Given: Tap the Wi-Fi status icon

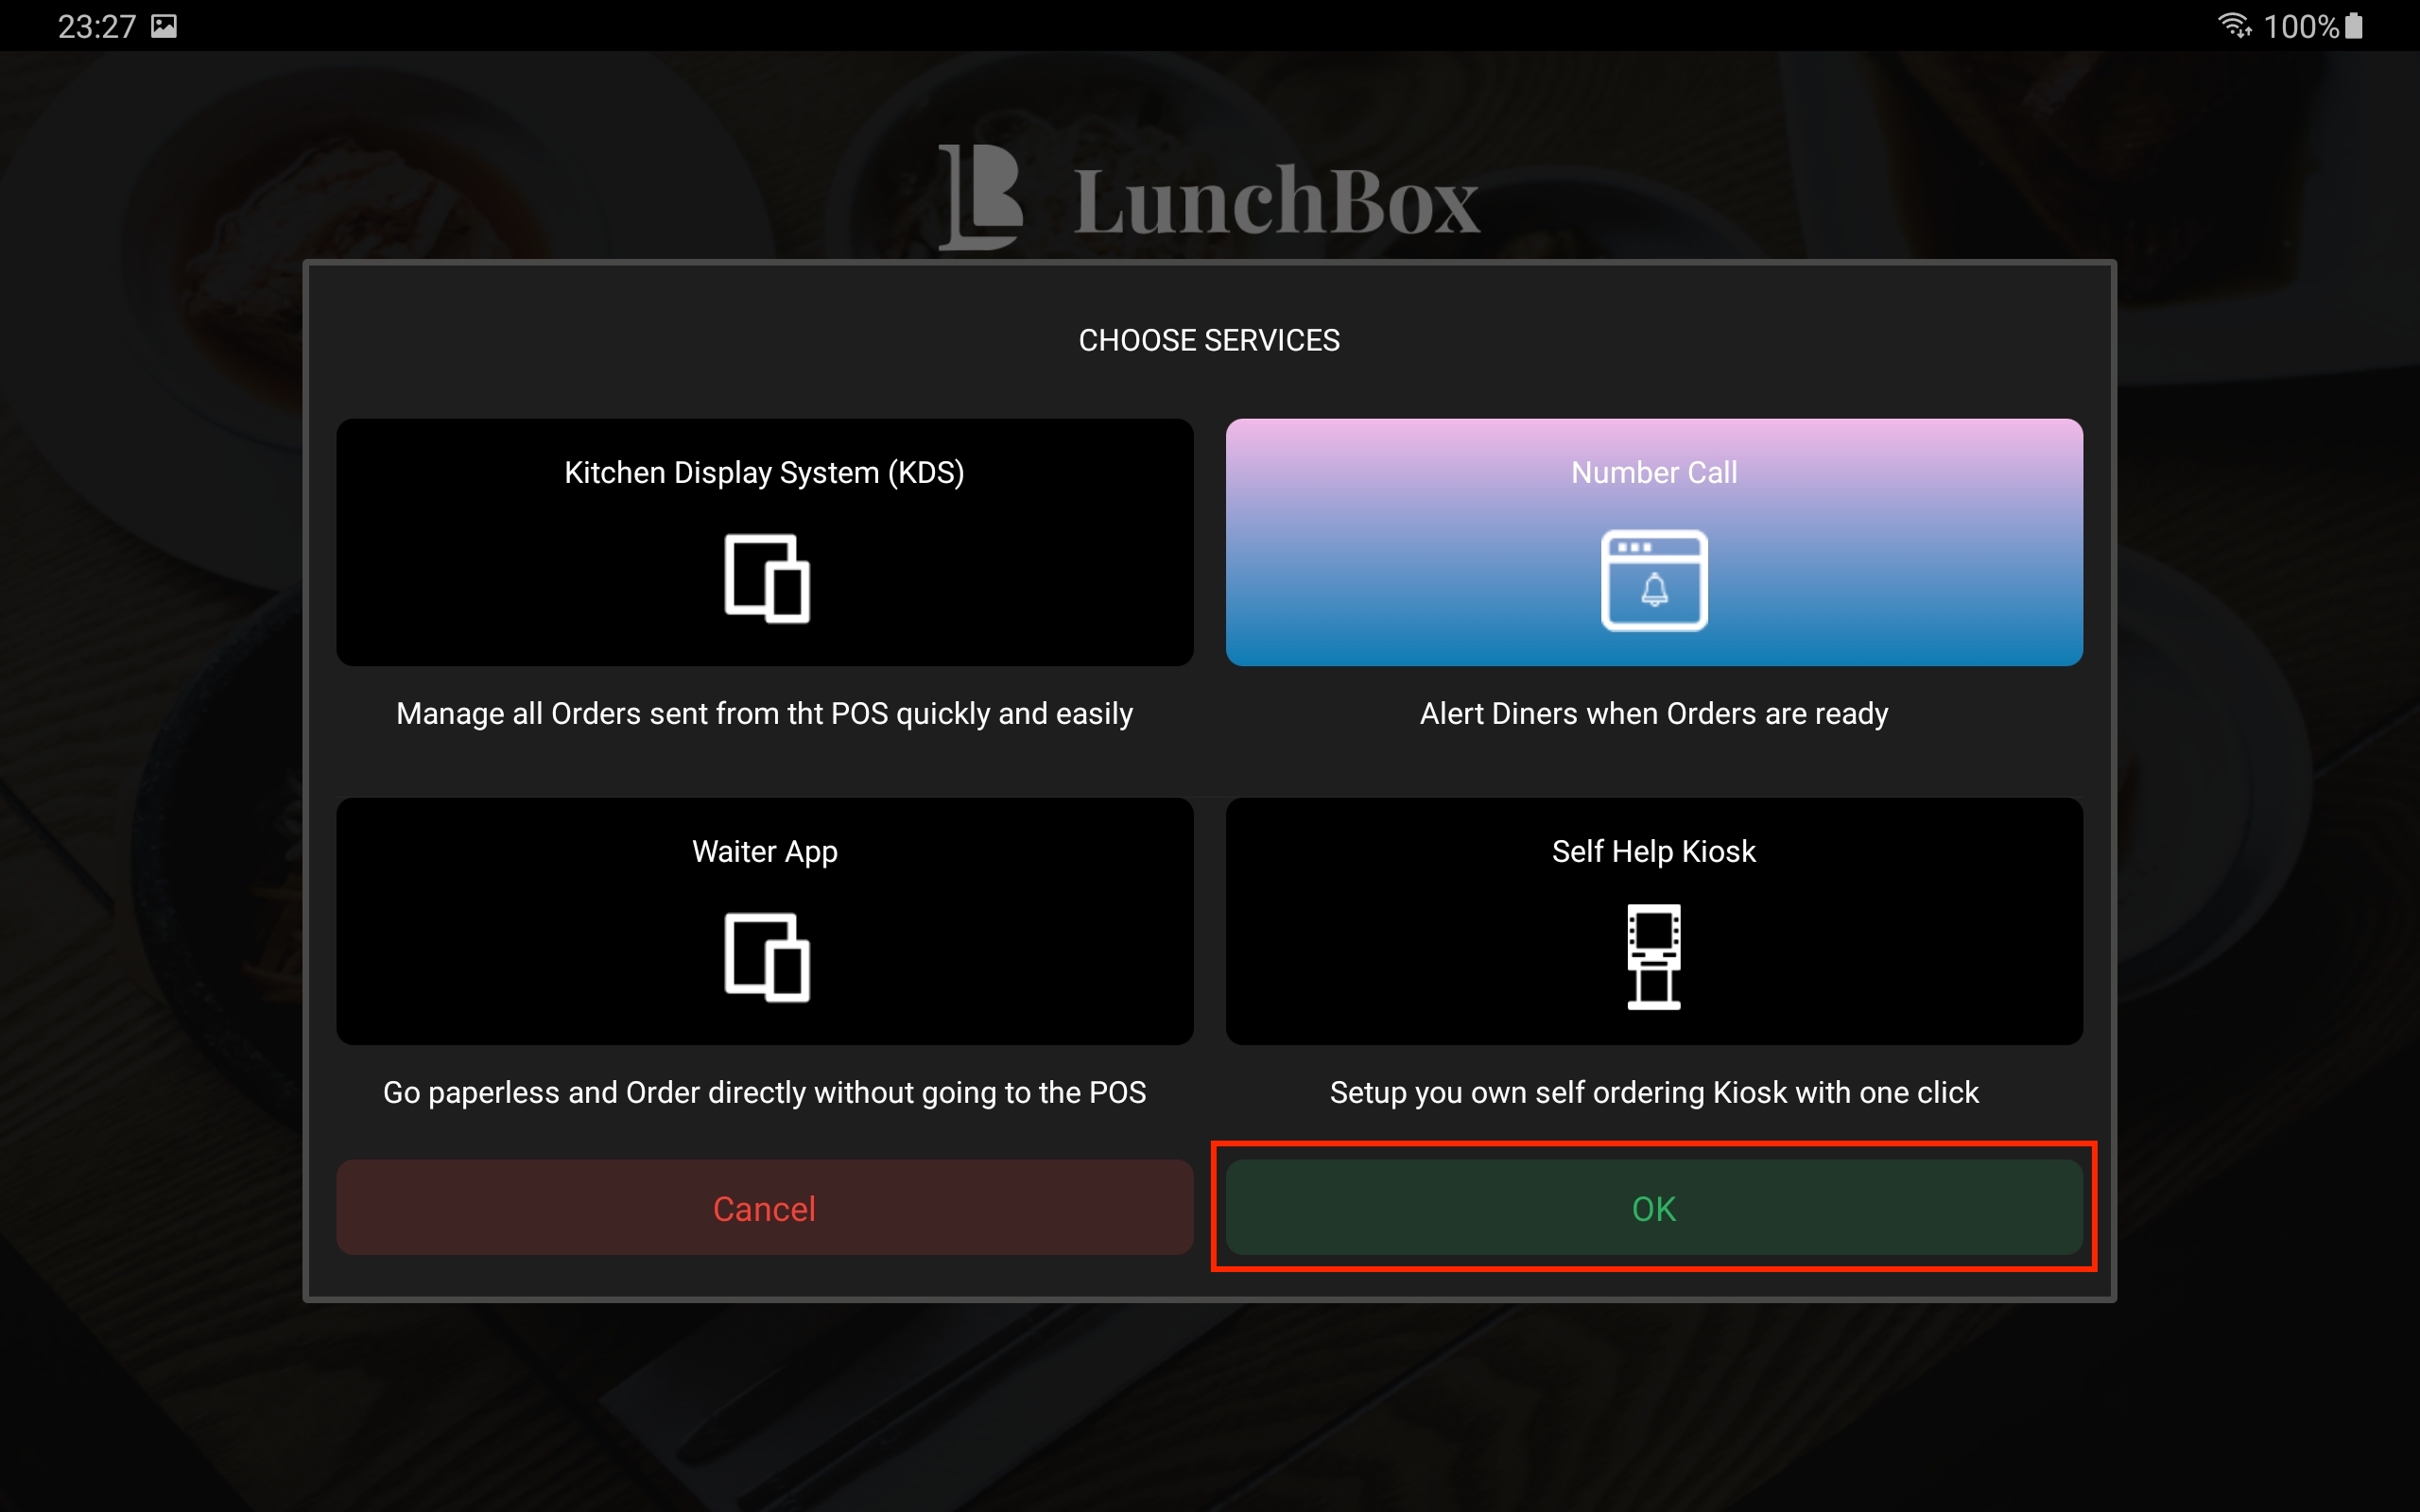Looking at the screenshot, I should click(2234, 25).
